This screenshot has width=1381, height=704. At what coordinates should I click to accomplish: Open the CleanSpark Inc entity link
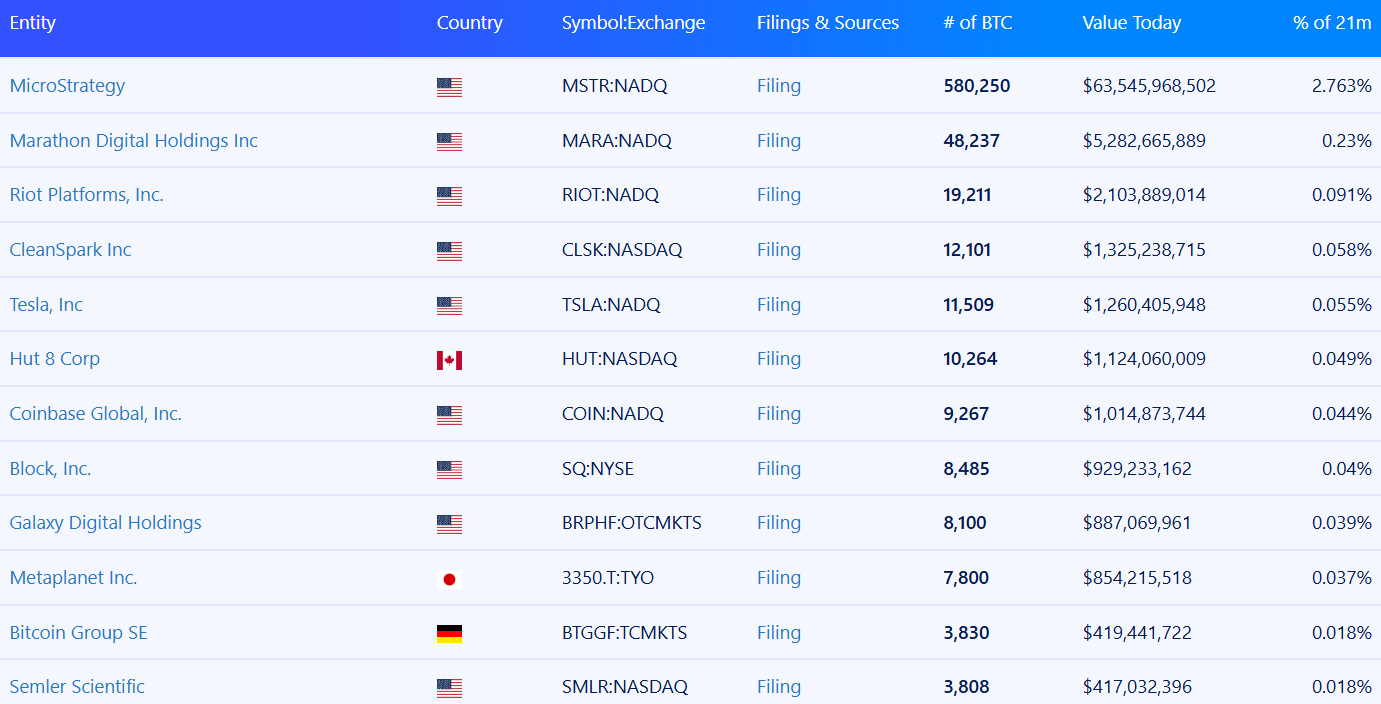(70, 250)
